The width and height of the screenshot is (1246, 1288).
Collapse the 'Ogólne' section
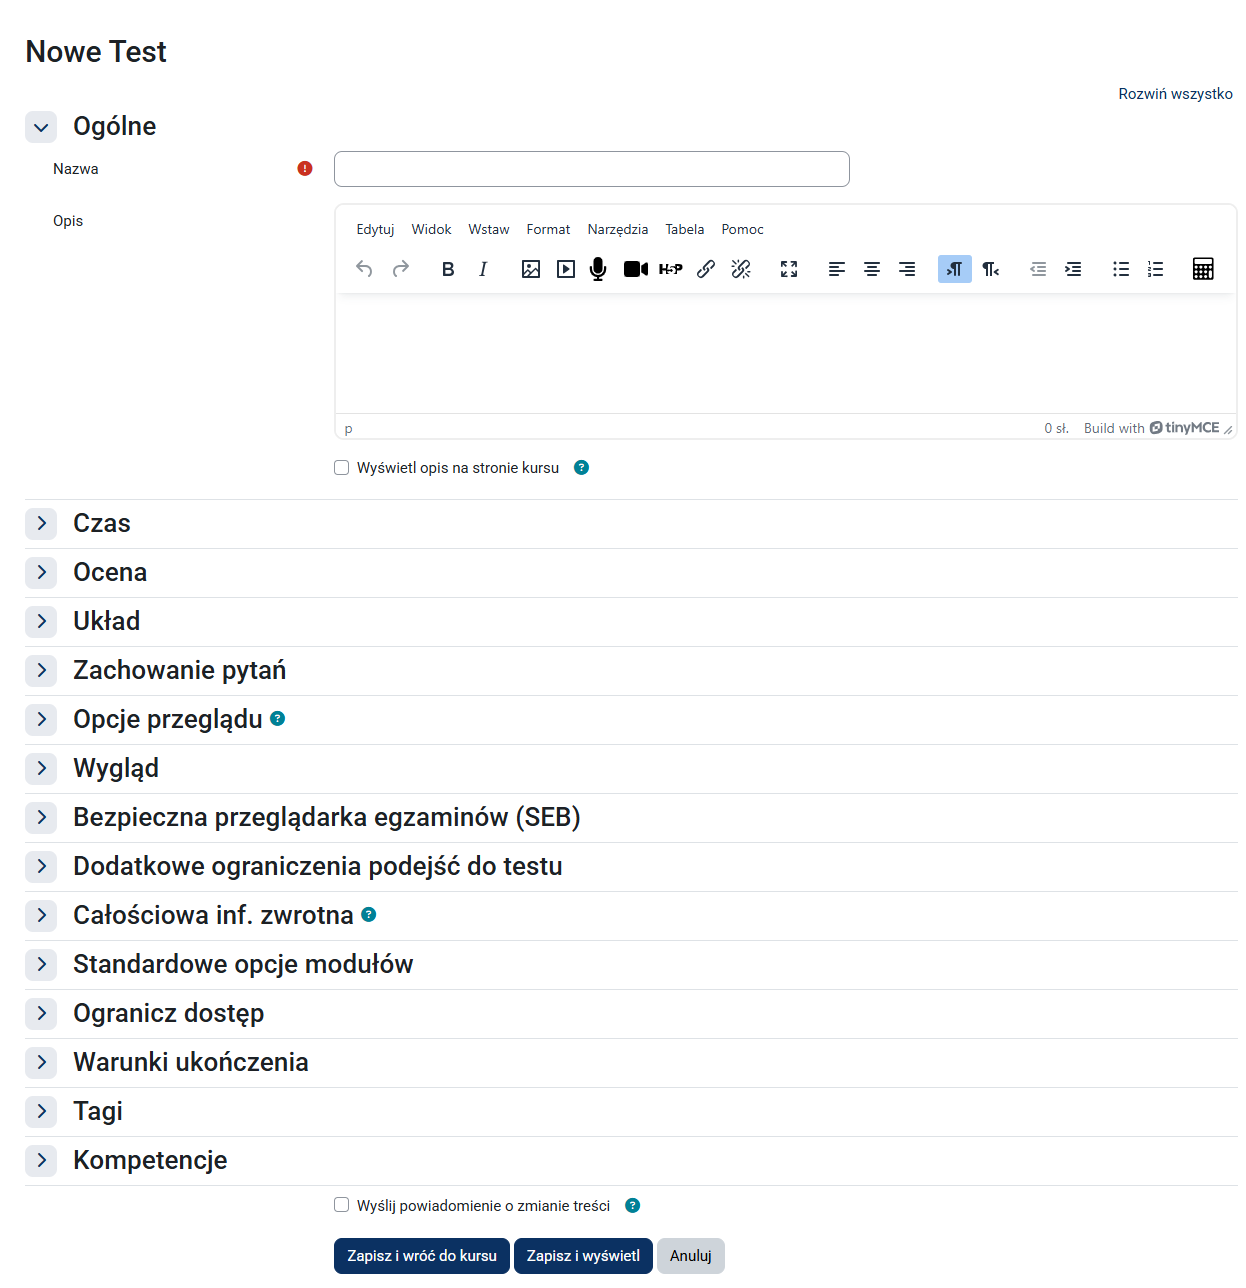click(40, 127)
